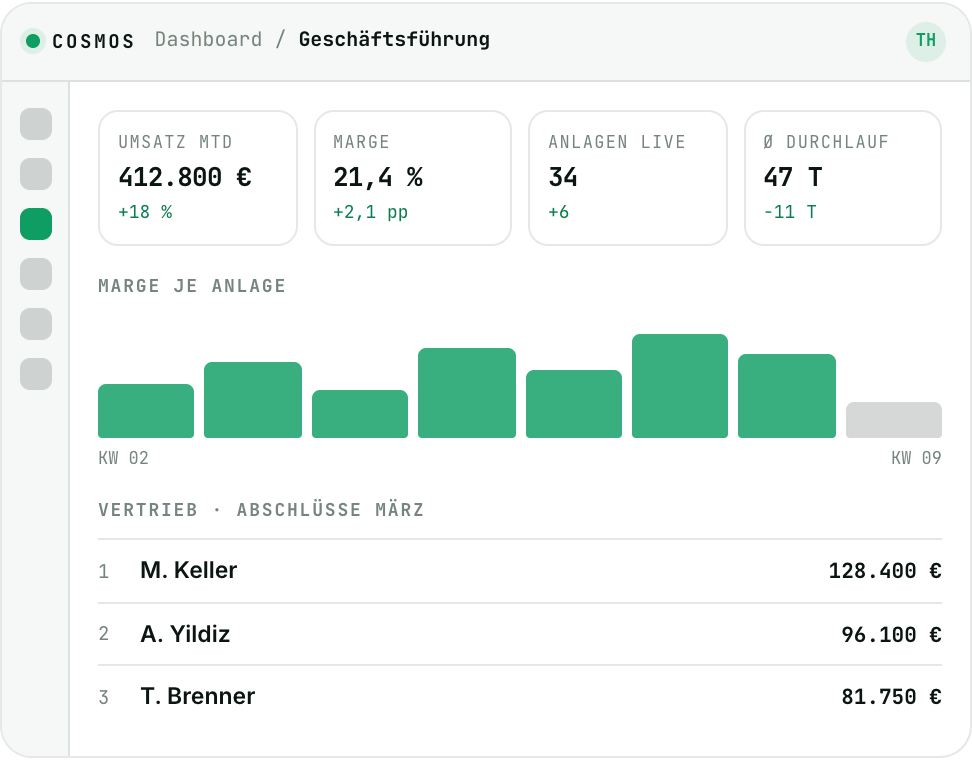
Task: Click the 128.400 € amount
Action: (885, 571)
